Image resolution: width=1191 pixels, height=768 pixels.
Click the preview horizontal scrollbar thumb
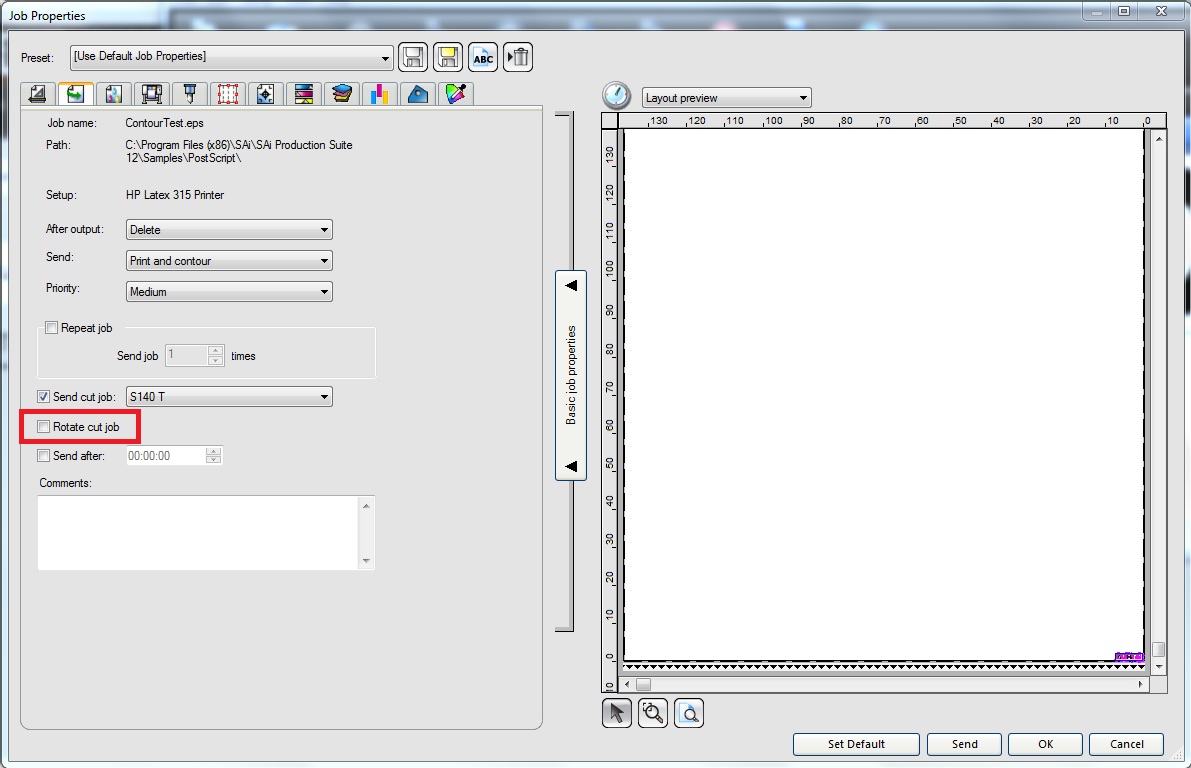point(643,684)
